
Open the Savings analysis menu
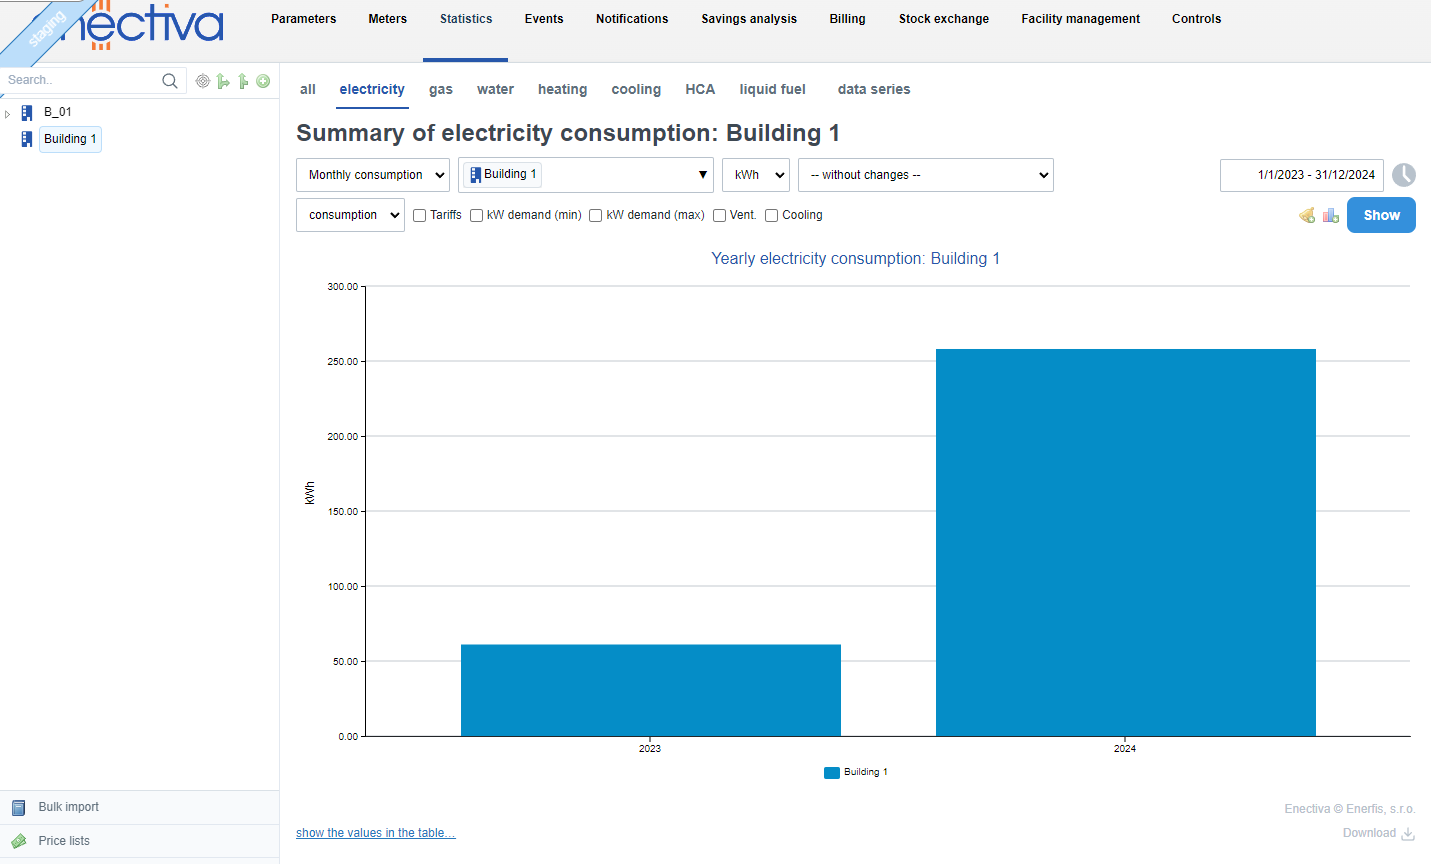(x=749, y=19)
